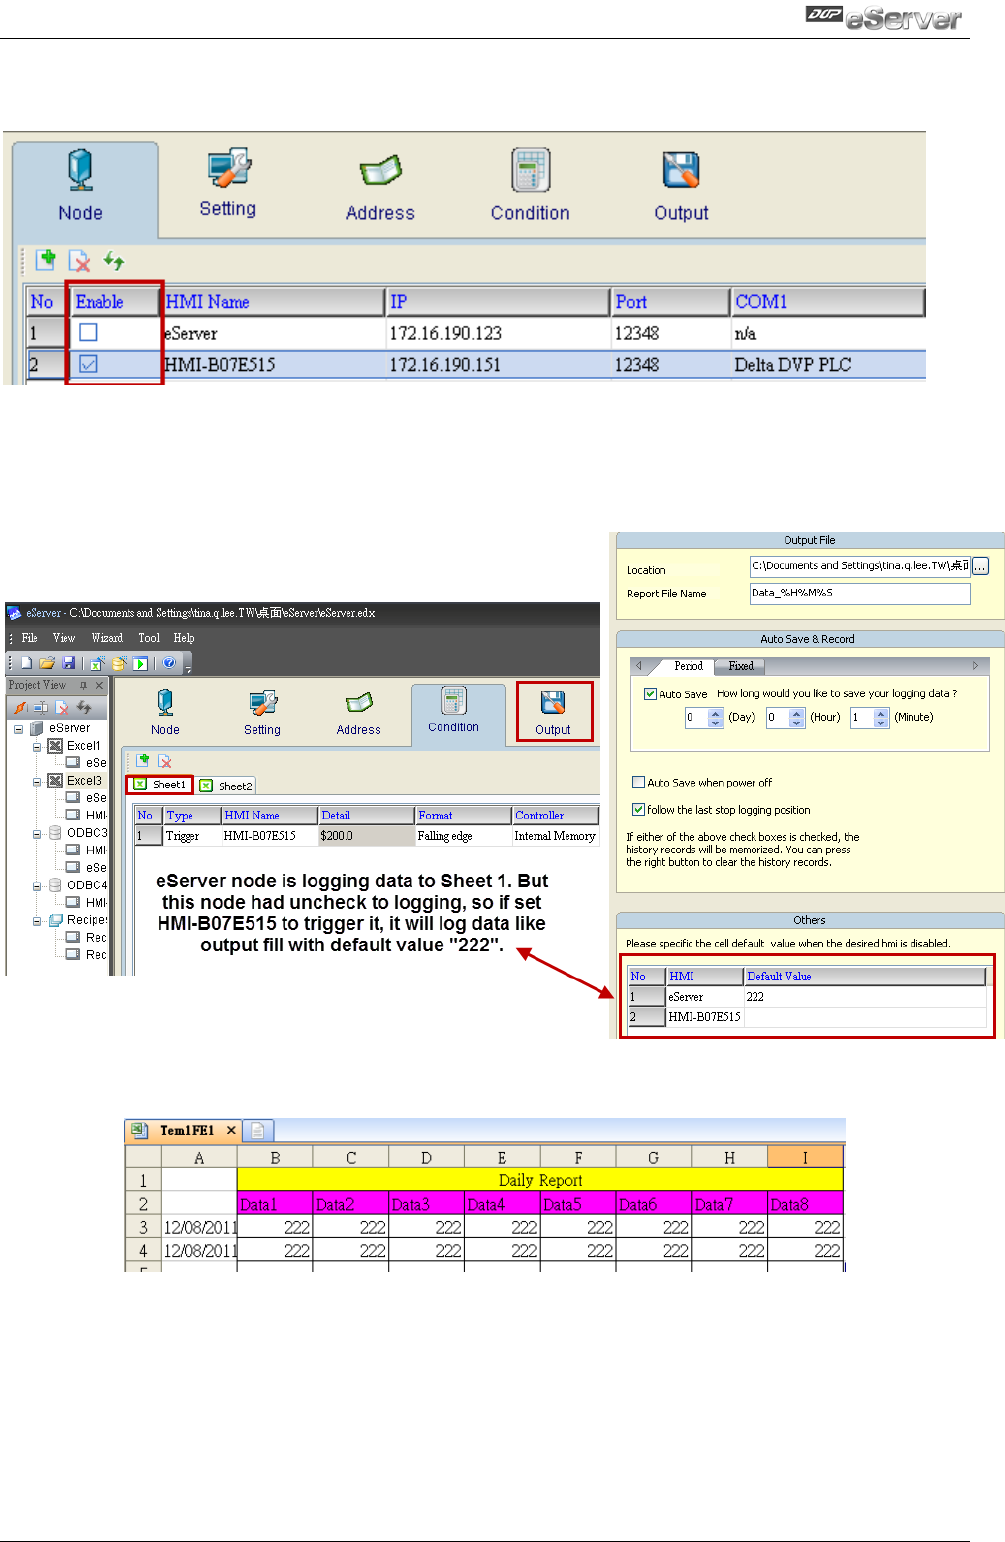This screenshot has height=1542, width=1005.
Task: Open the Condition calculator icon in top panel
Action: click(530, 185)
